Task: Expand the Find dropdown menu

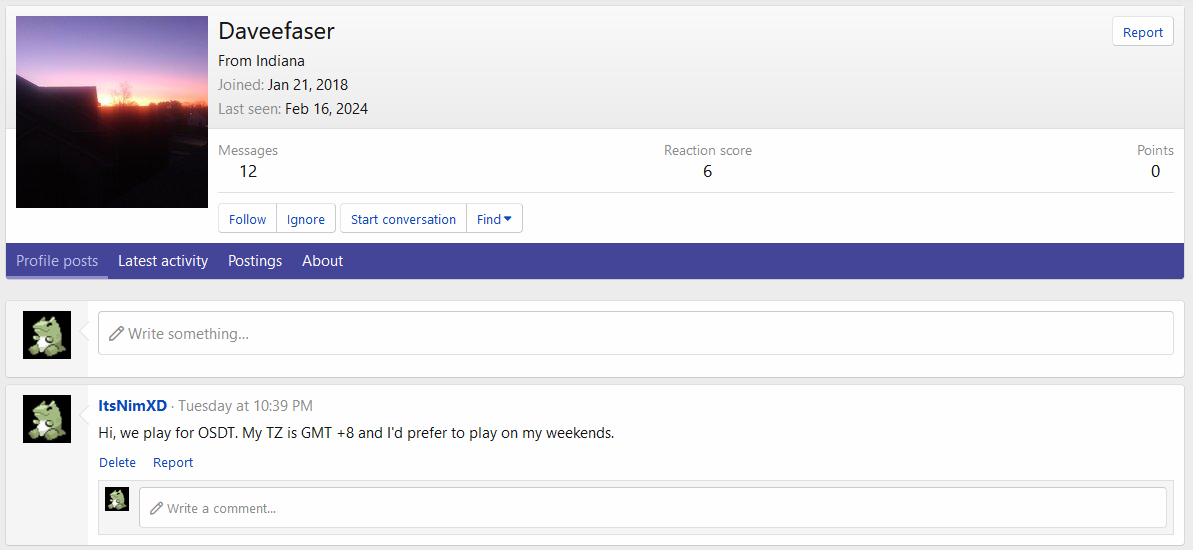Action: coord(494,219)
